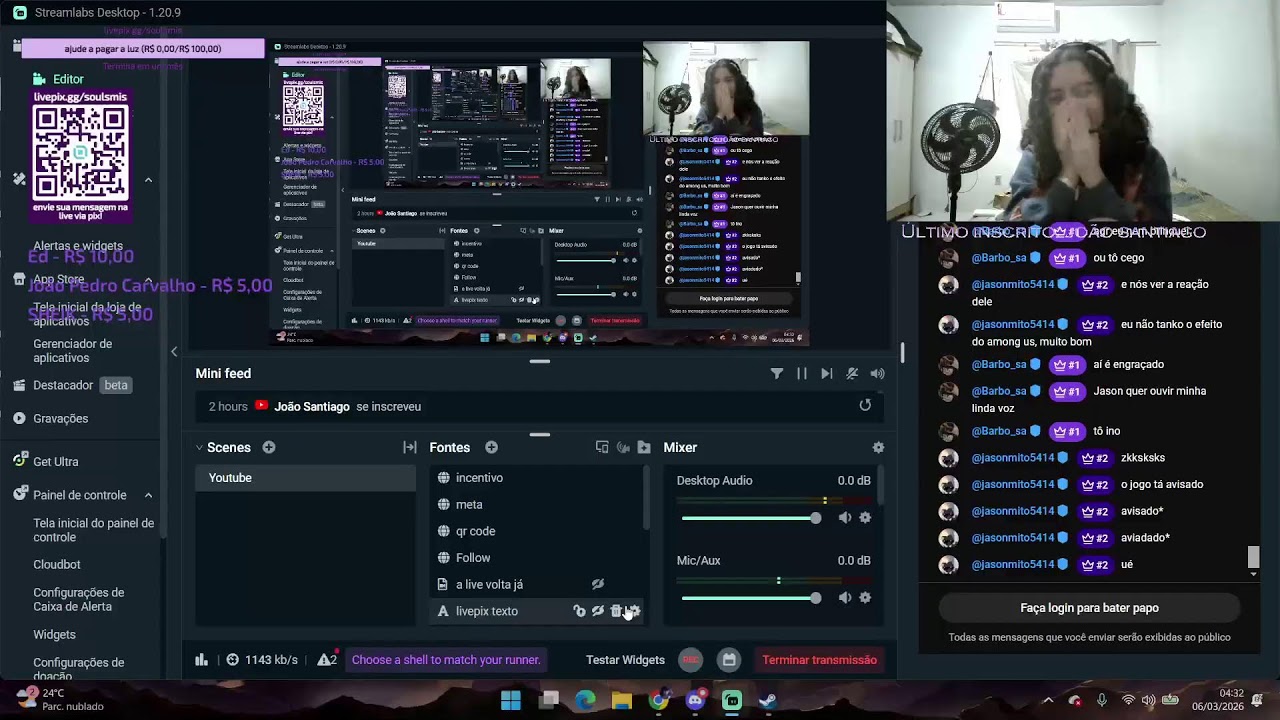Open performance stats bar chart icon
Image resolution: width=1280 pixels, height=720 pixels.
[x=201, y=660]
